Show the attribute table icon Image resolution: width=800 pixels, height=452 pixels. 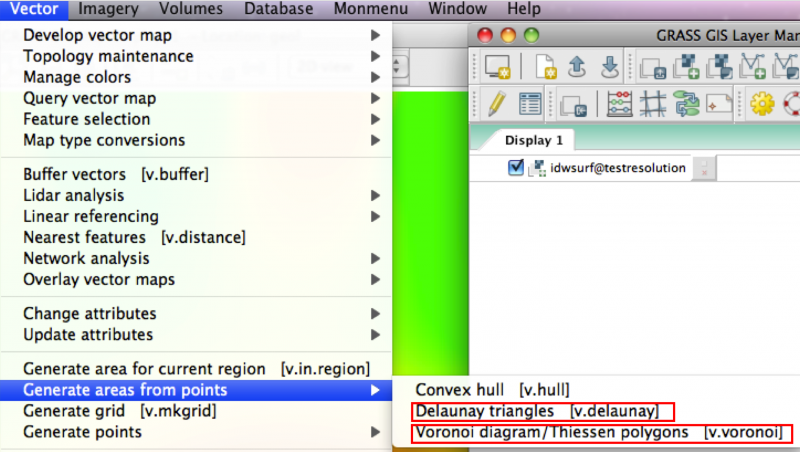(x=529, y=103)
